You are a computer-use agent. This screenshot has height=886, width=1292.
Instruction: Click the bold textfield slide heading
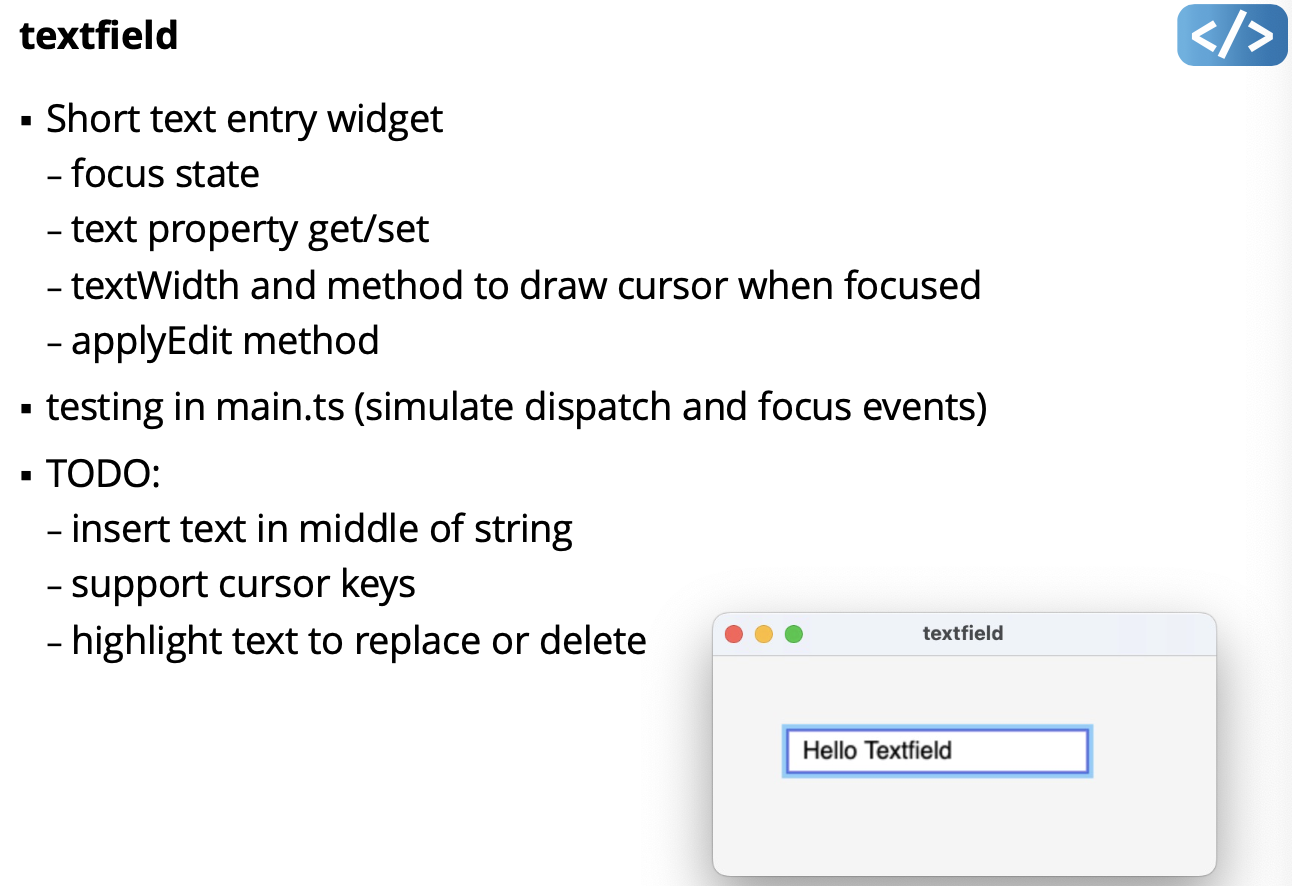pyautogui.click(x=99, y=36)
